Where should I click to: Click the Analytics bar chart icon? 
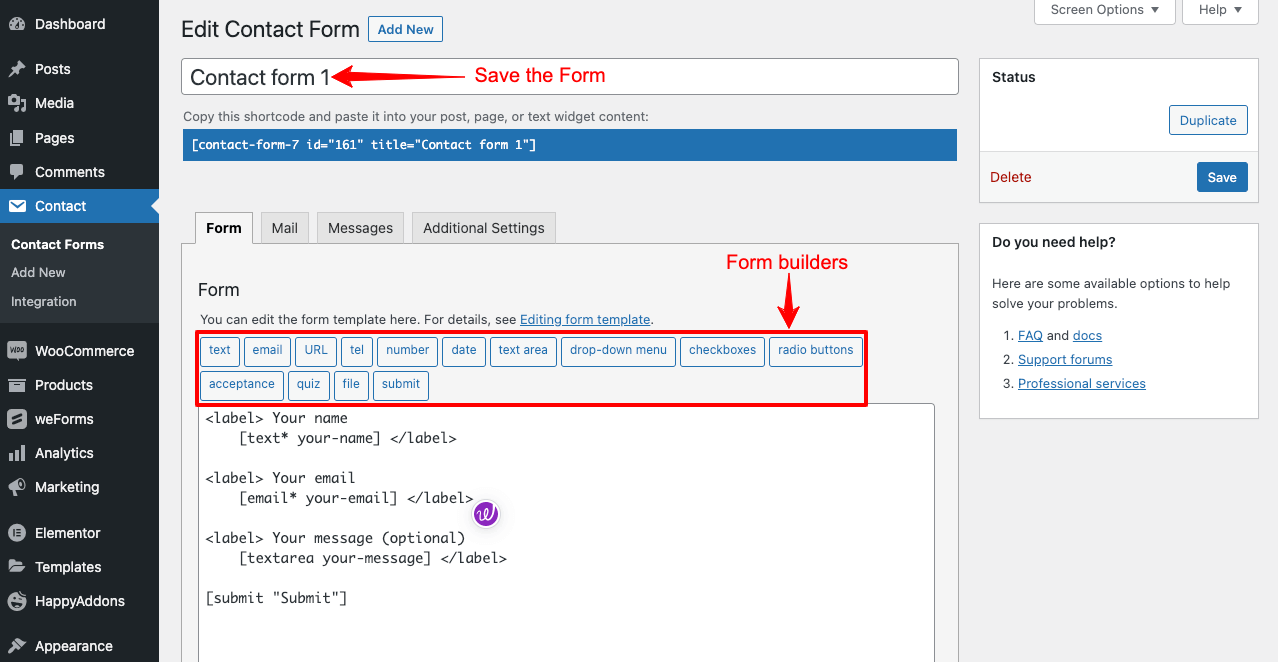coord(17,453)
